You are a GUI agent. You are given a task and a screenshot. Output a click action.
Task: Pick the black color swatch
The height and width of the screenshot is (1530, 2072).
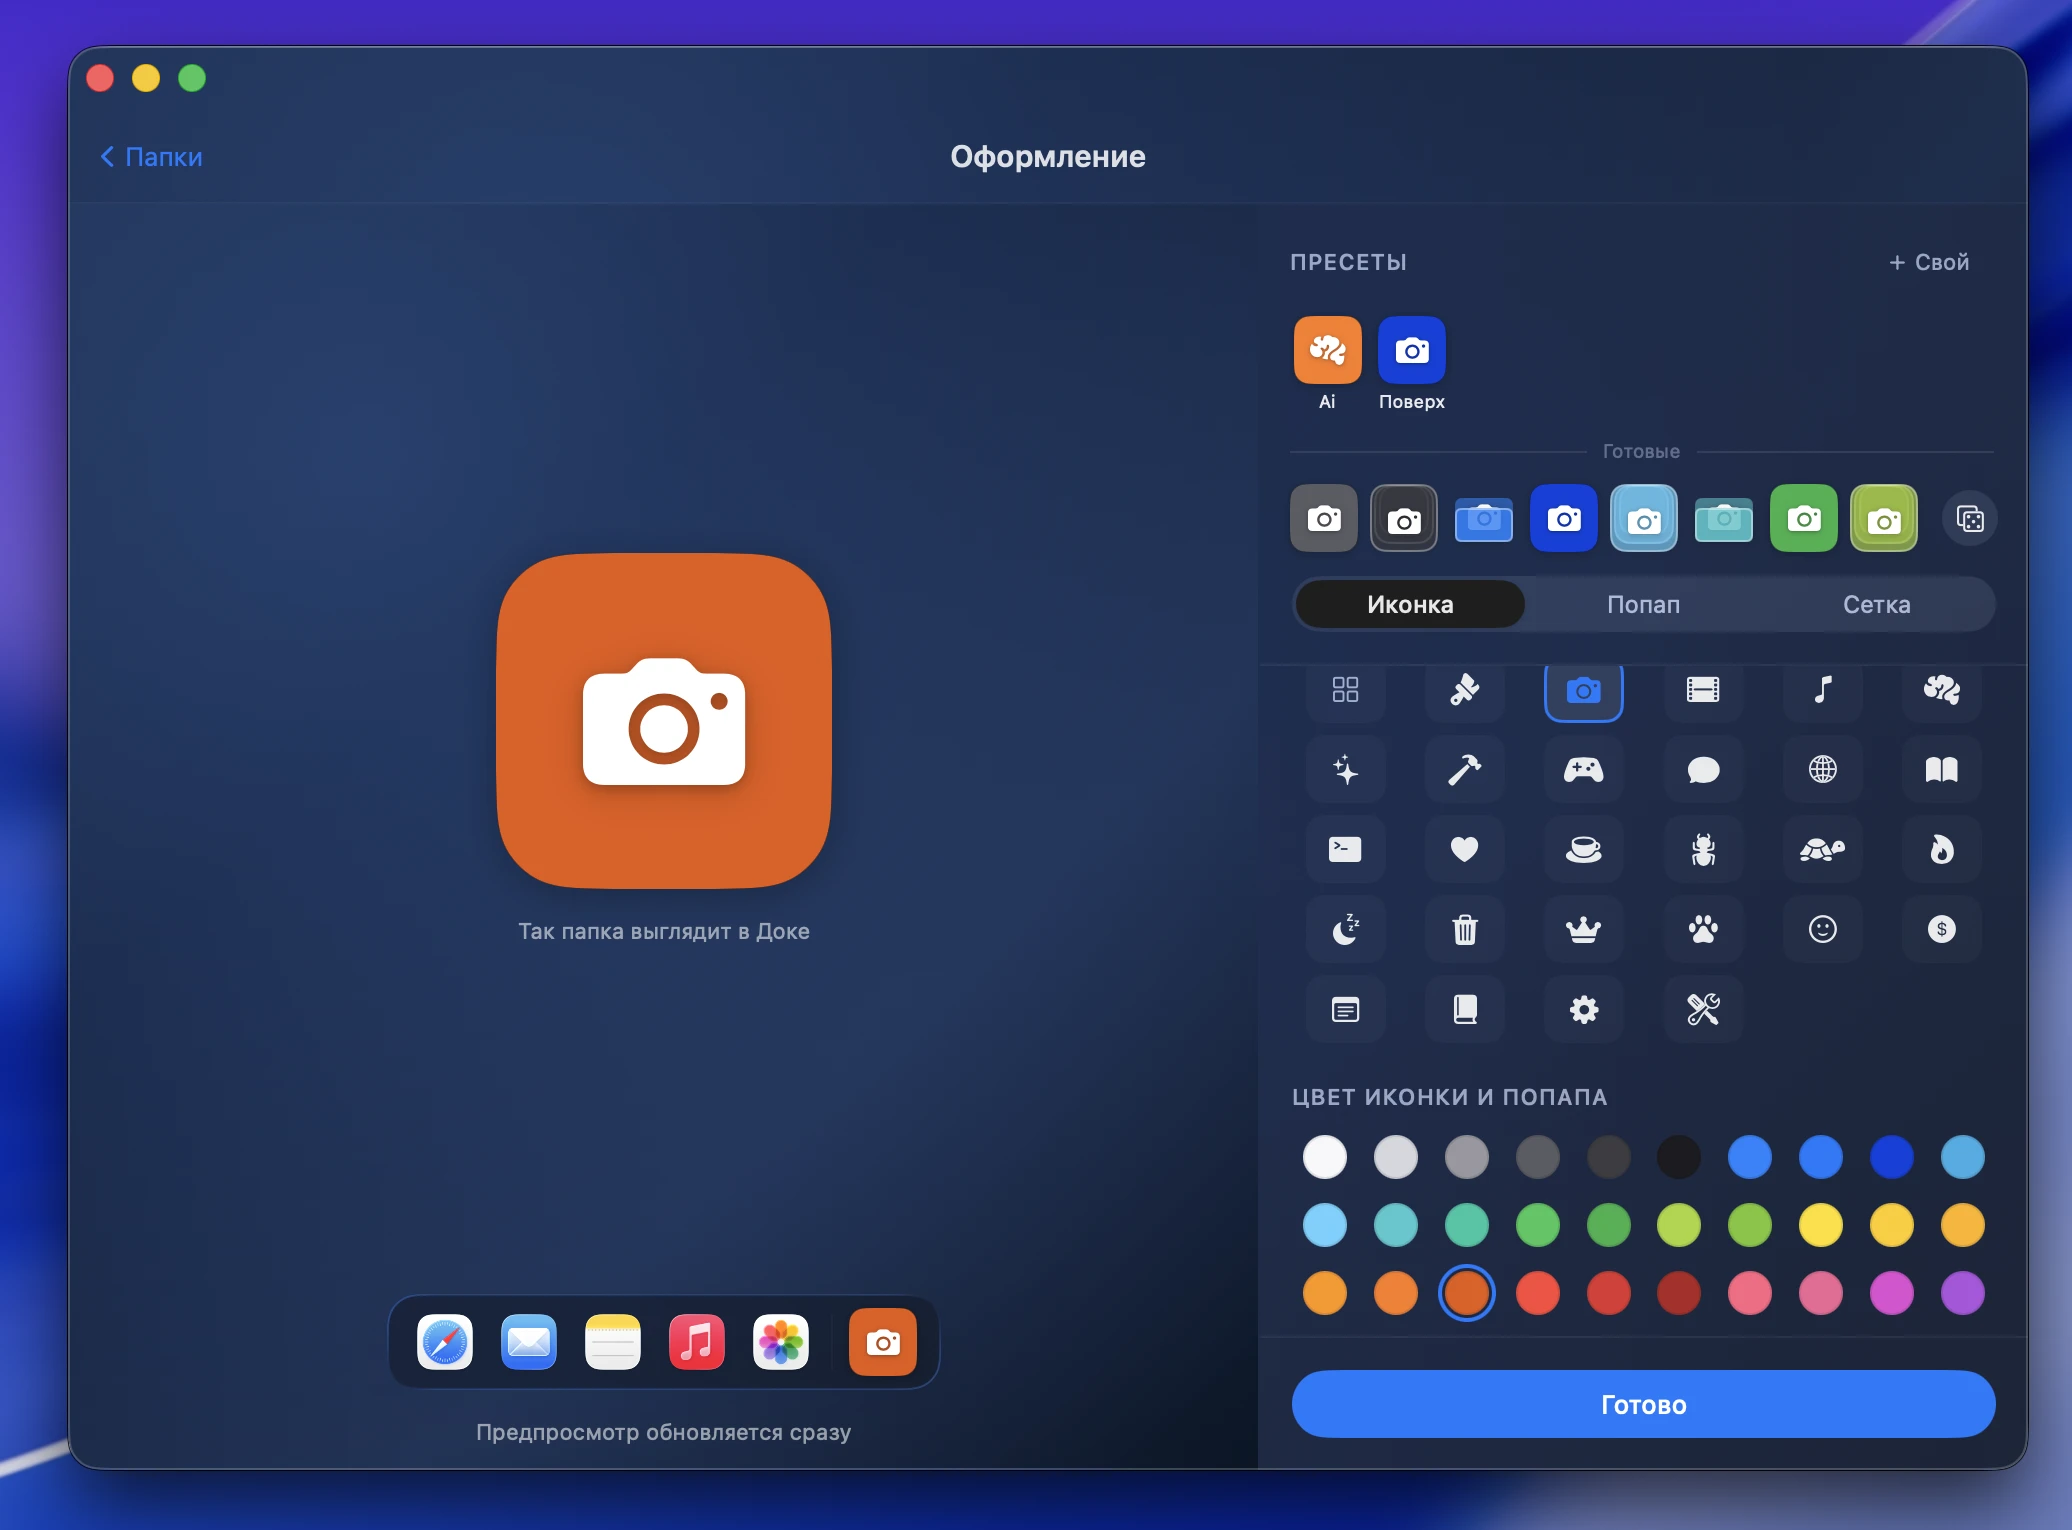pos(1679,1157)
